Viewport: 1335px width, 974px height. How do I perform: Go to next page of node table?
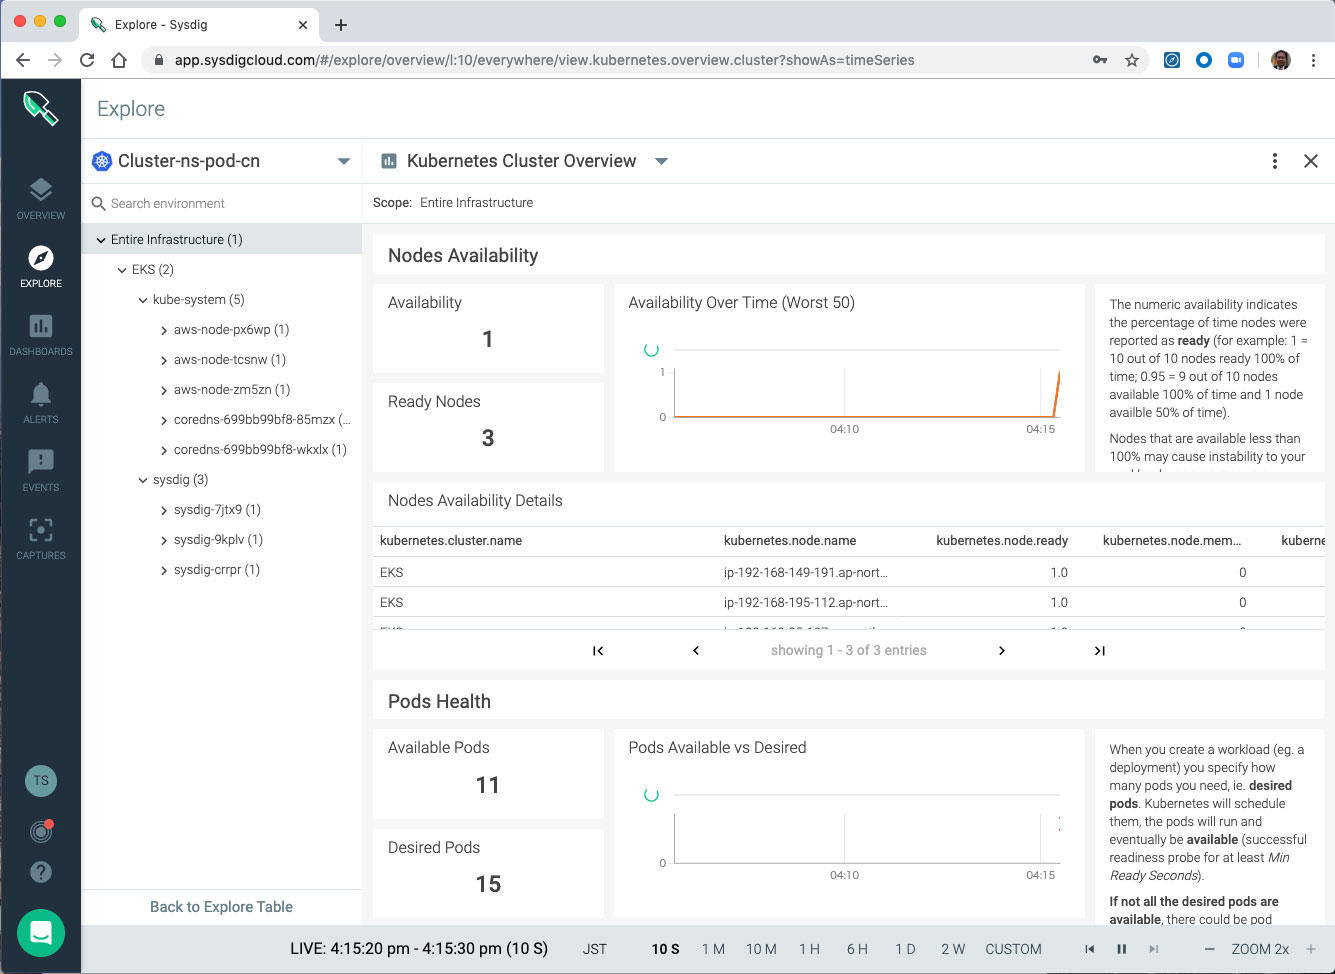click(x=1002, y=650)
